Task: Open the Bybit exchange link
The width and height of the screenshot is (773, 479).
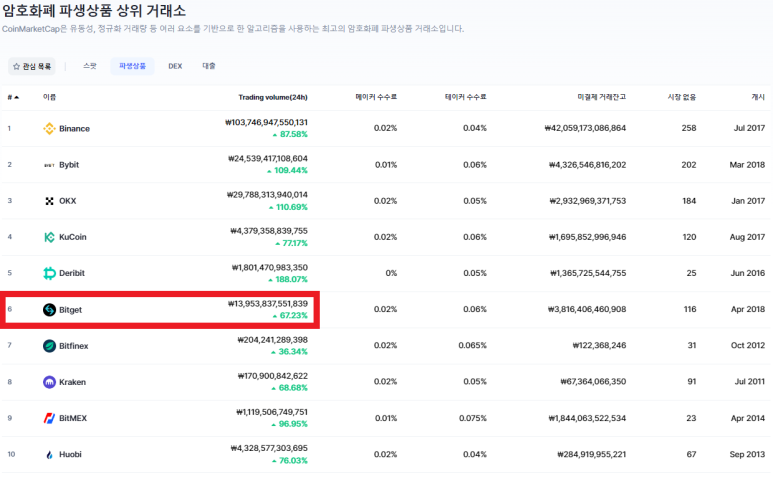Action: (69, 165)
